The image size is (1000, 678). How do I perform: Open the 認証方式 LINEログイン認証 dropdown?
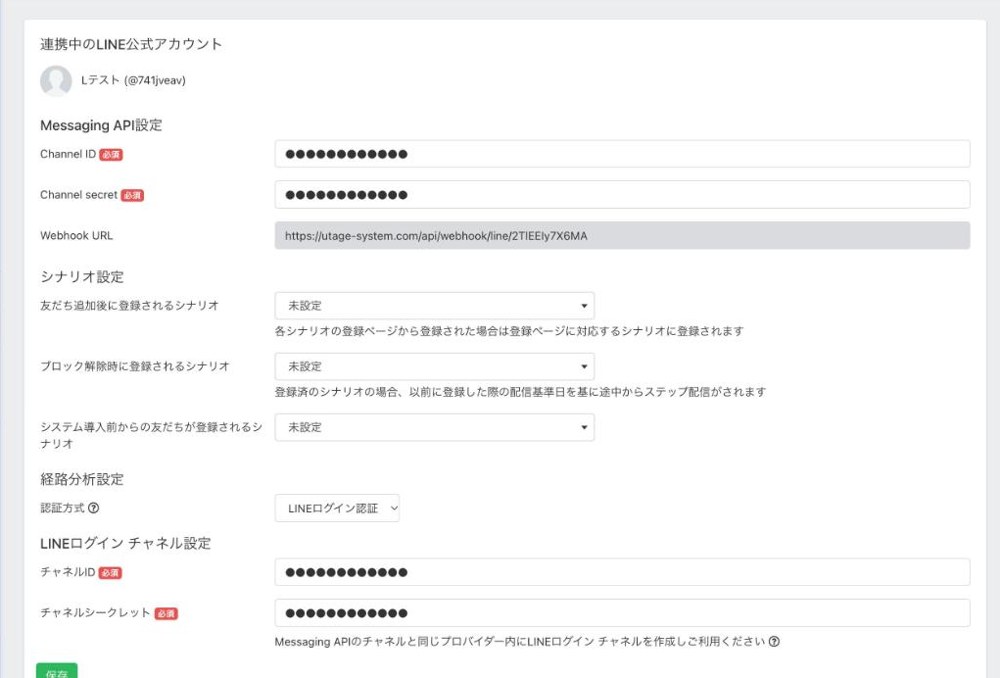[x=337, y=508]
